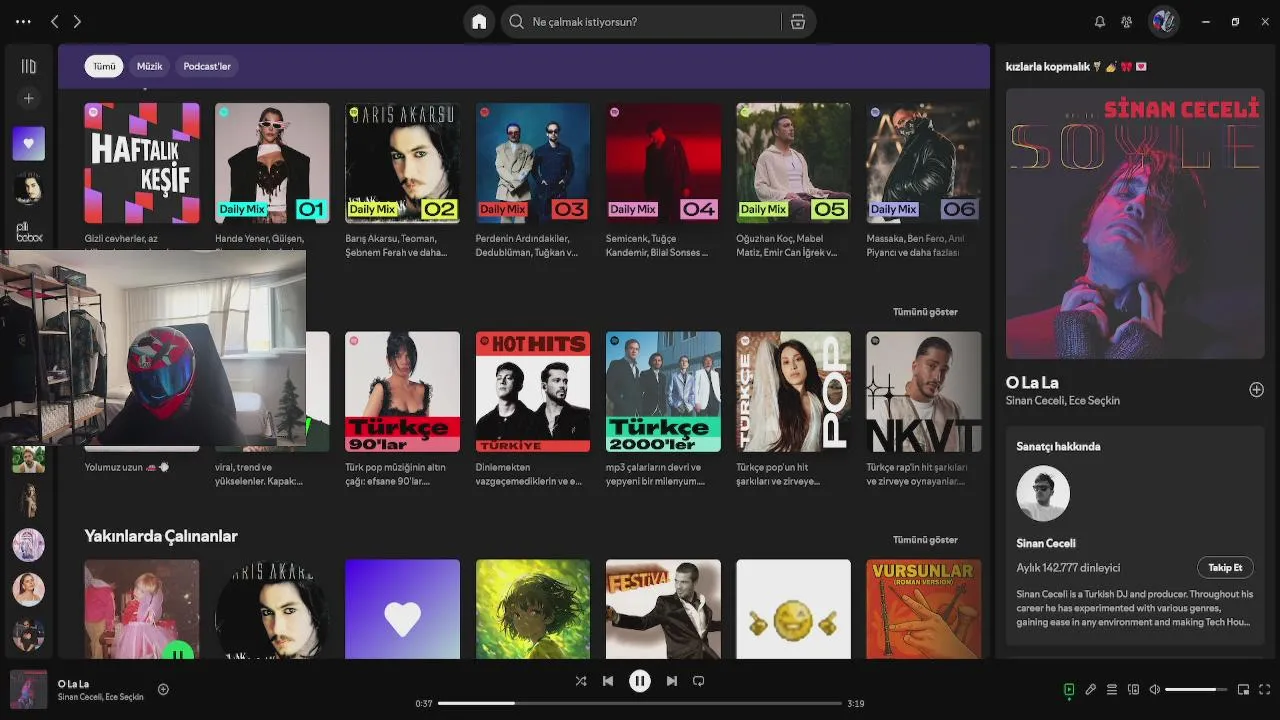Open the recently played anime girl cover
Image resolution: width=1280 pixels, height=720 pixels.
[533, 609]
